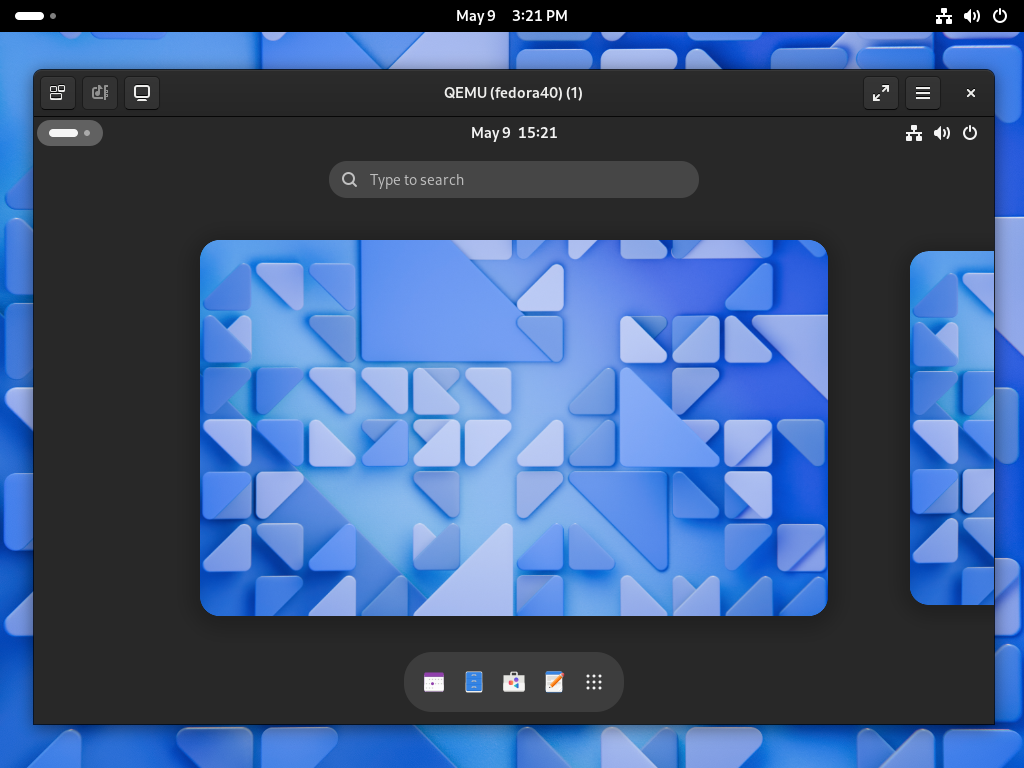Open the host power icon in top bar
This screenshot has height=768, width=1024.
[x=1000, y=16]
